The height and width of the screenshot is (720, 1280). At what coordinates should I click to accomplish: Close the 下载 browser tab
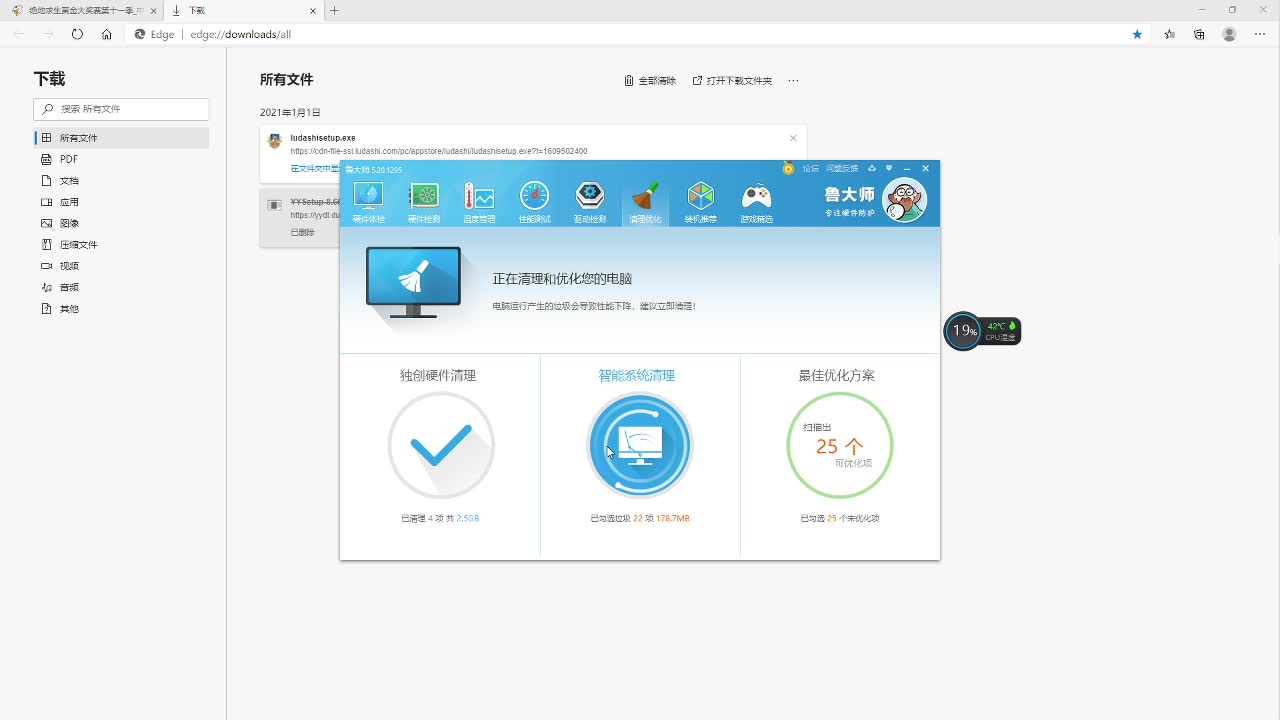click(x=314, y=10)
